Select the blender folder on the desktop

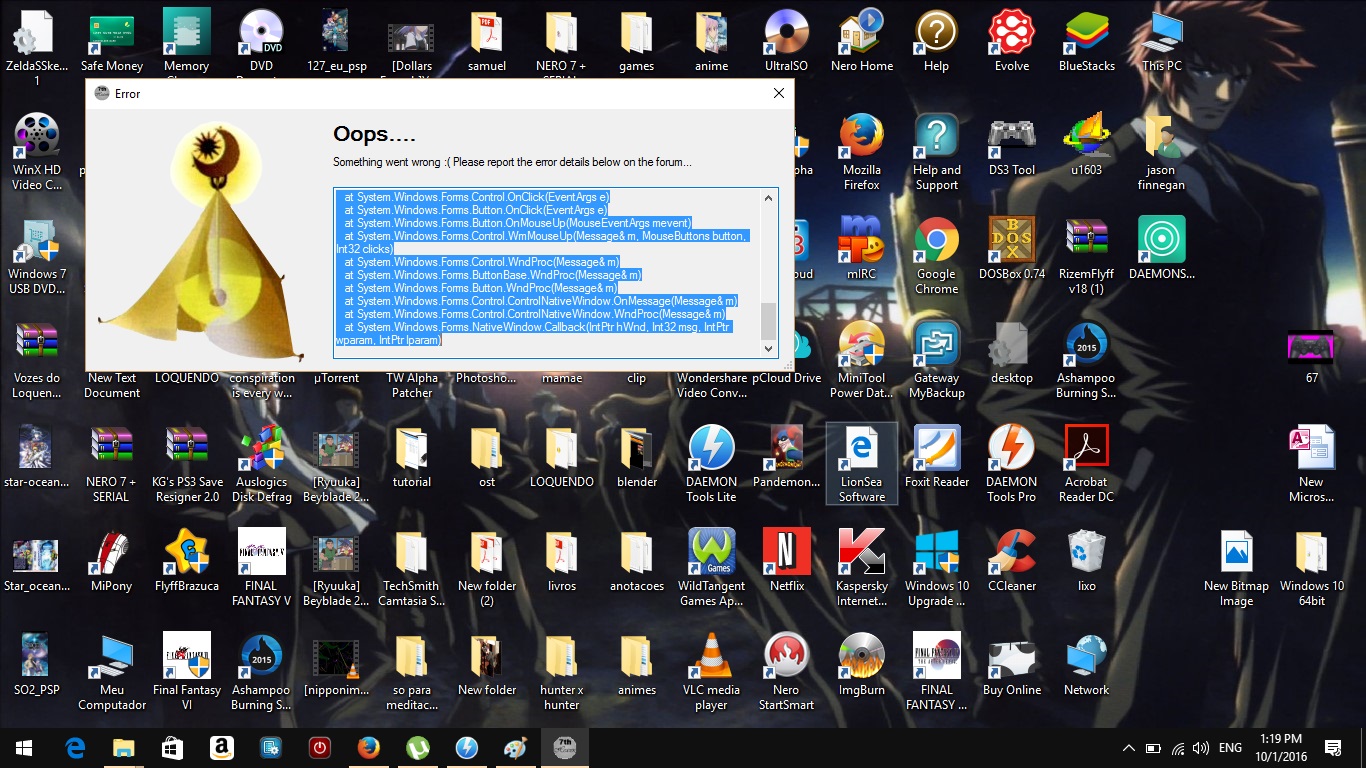[637, 458]
